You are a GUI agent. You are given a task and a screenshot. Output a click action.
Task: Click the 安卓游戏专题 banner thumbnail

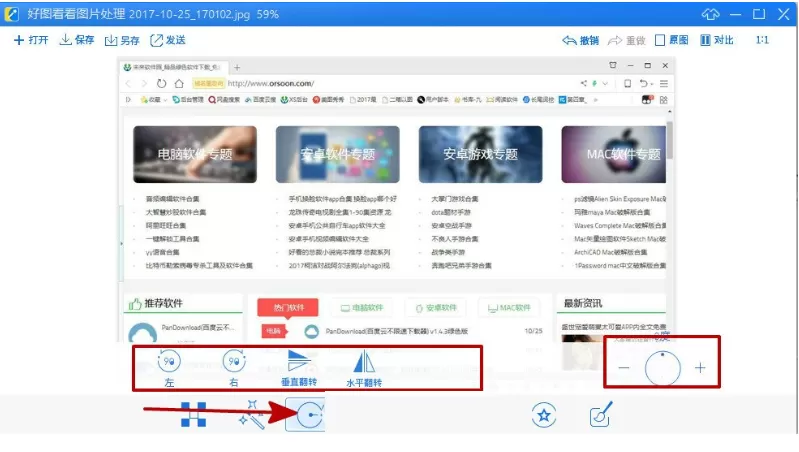[481, 154]
